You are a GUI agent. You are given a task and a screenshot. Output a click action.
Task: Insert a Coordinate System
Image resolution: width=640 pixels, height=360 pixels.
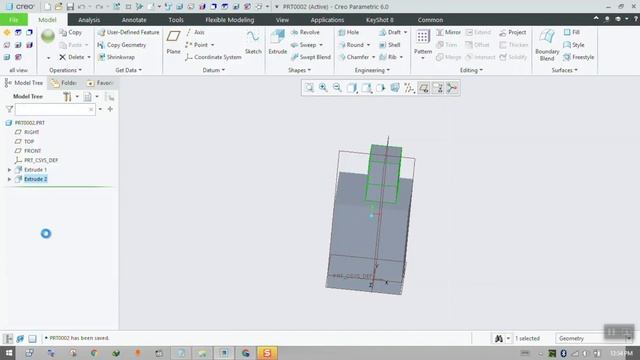213,57
